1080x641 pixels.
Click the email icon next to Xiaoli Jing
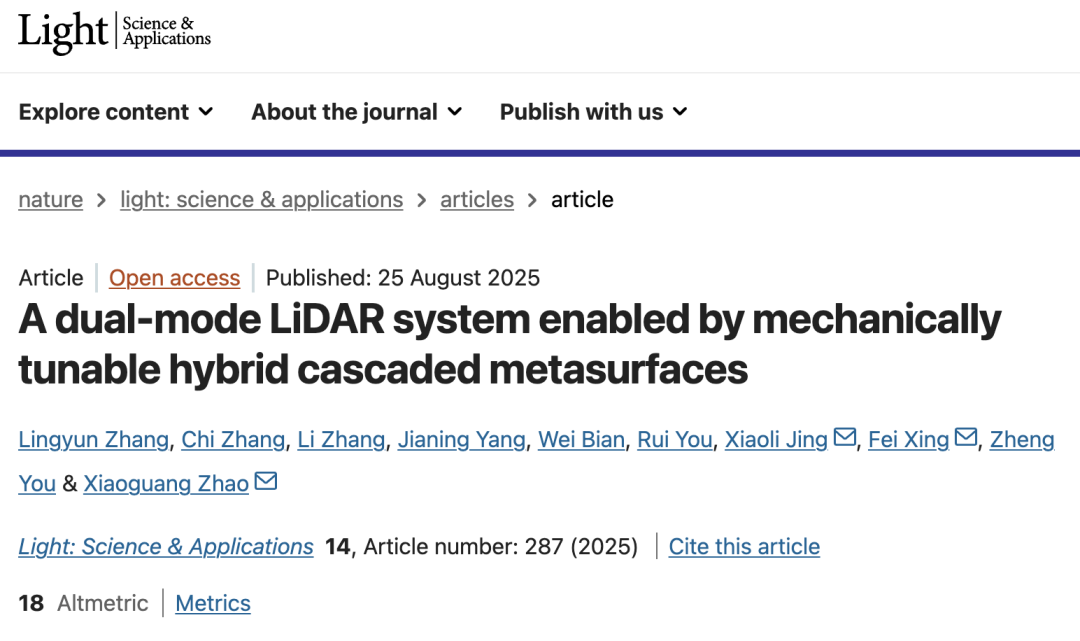click(x=844, y=437)
